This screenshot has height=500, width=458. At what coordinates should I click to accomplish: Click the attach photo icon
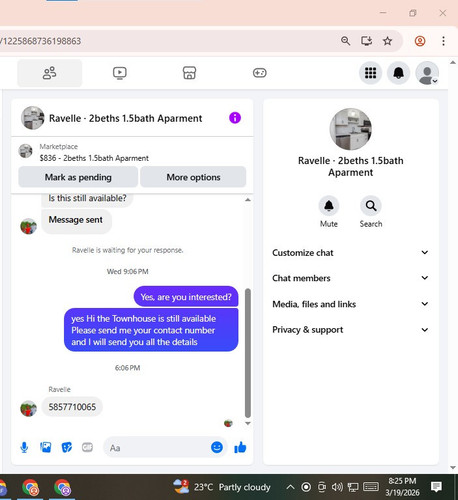(45, 447)
